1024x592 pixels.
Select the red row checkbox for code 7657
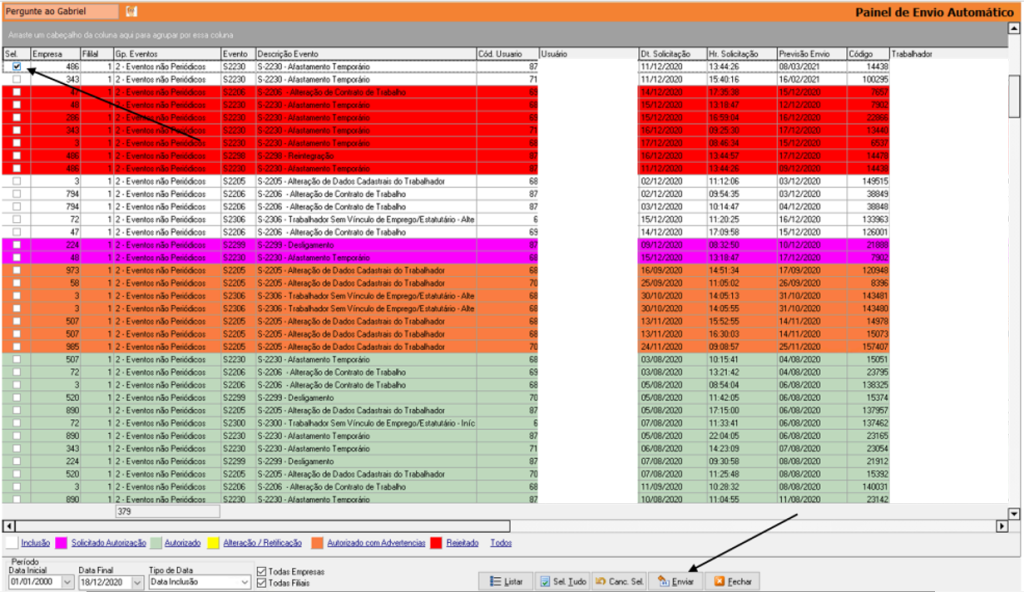coord(17,92)
